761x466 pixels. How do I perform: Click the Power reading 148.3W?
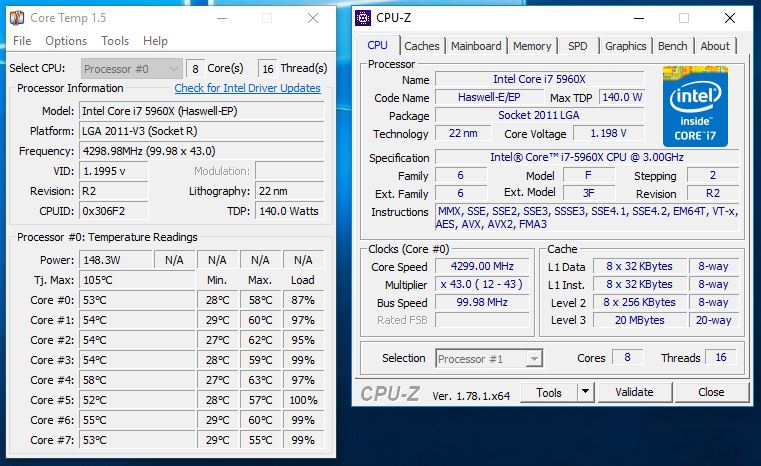point(116,260)
